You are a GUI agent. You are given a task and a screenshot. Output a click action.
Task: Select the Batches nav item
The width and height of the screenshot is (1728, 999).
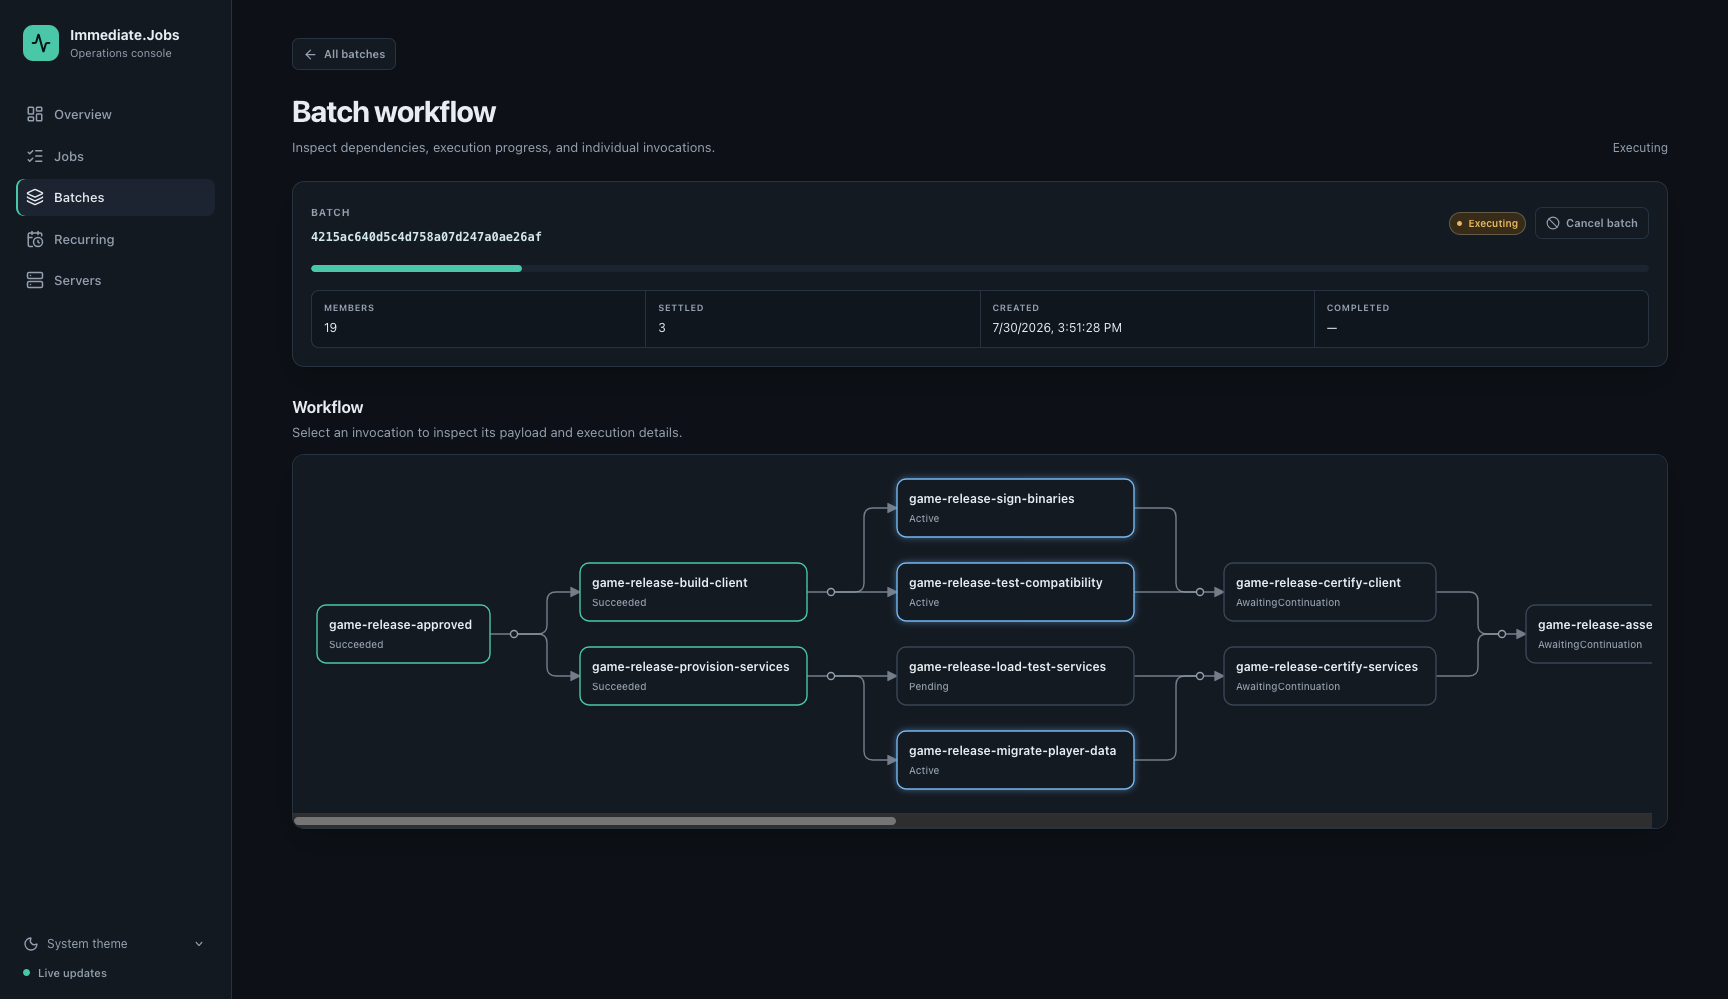(116, 197)
